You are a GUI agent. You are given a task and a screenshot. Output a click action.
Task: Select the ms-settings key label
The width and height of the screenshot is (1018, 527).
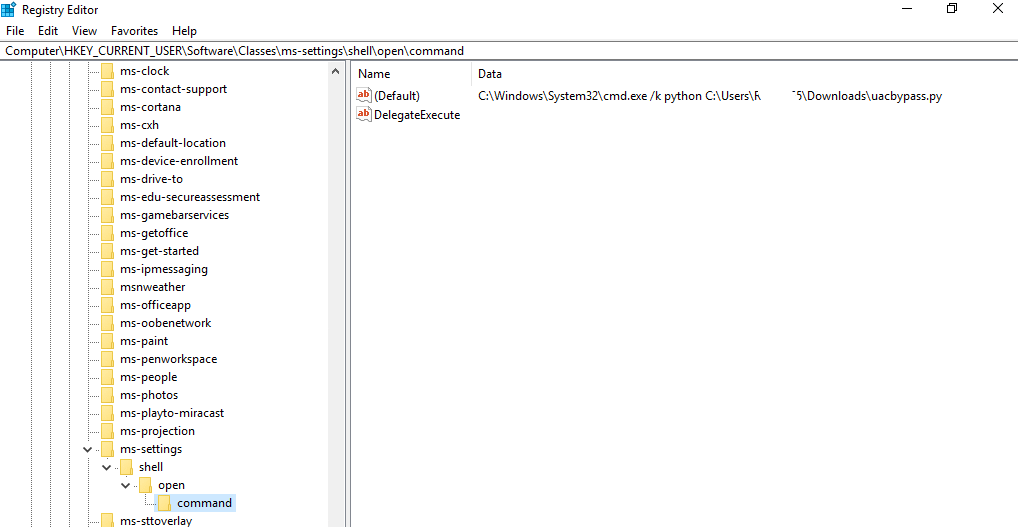151,449
